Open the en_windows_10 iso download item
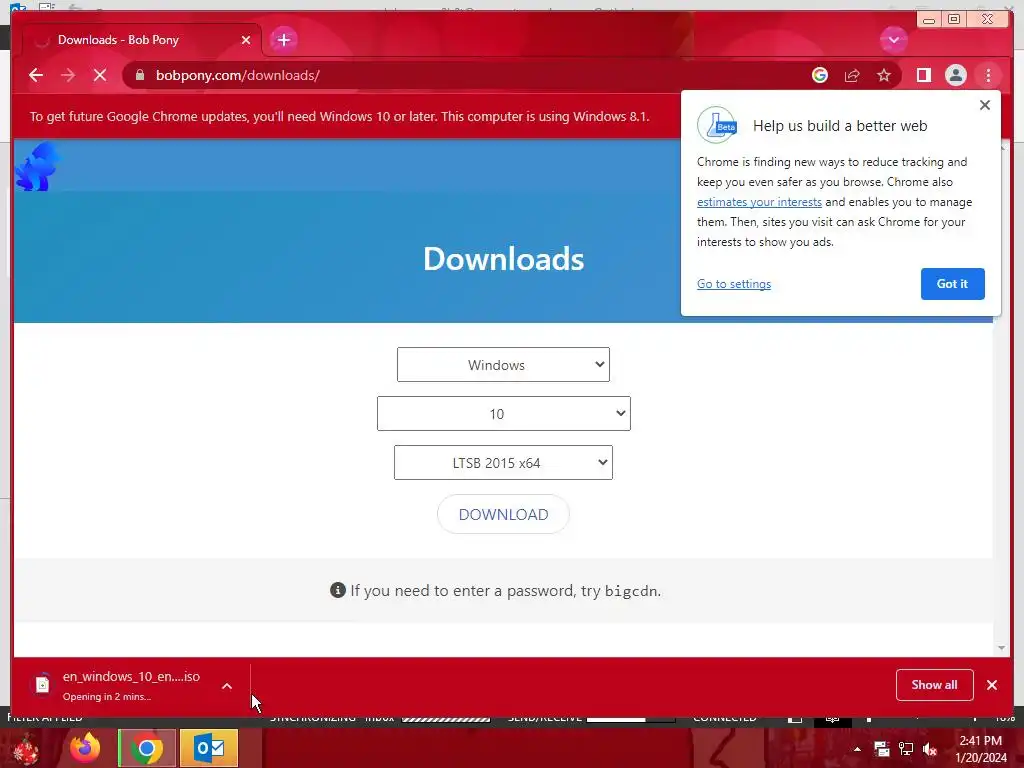The image size is (1024, 768). 124,685
